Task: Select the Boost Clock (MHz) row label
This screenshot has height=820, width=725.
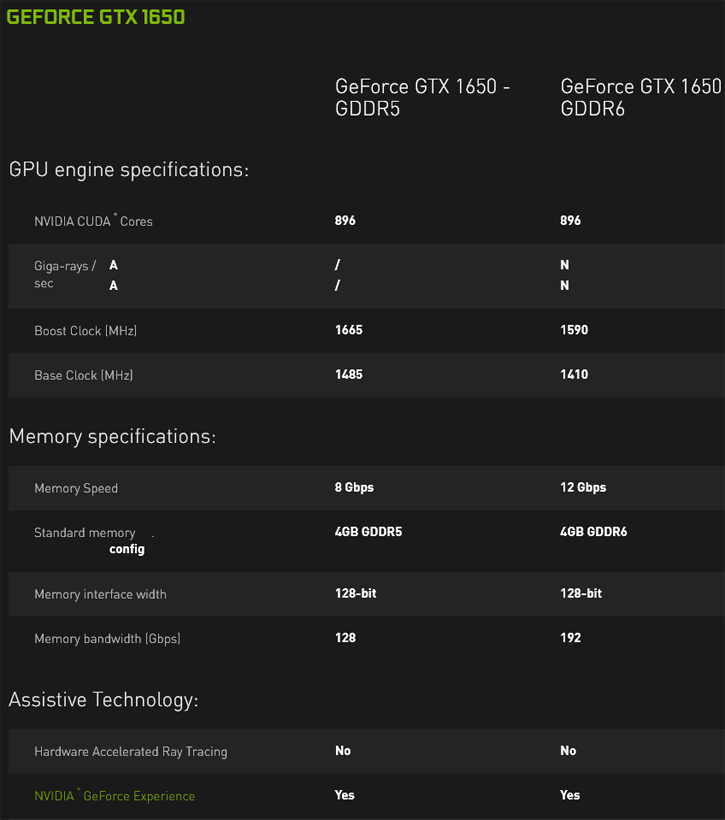Action: click(x=86, y=331)
